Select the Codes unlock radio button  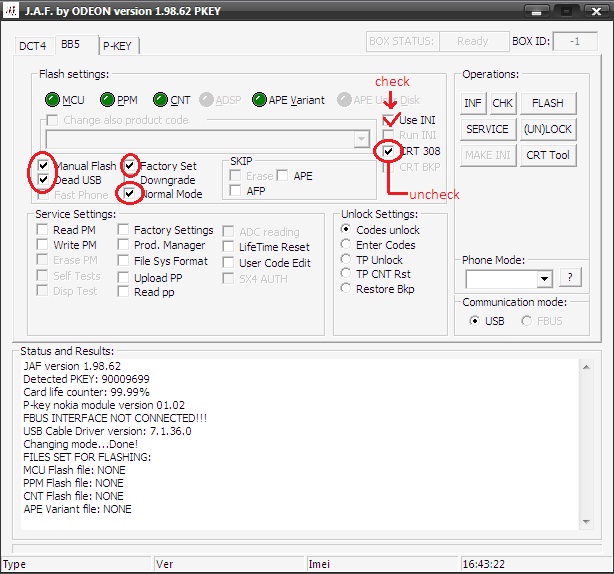(x=345, y=229)
